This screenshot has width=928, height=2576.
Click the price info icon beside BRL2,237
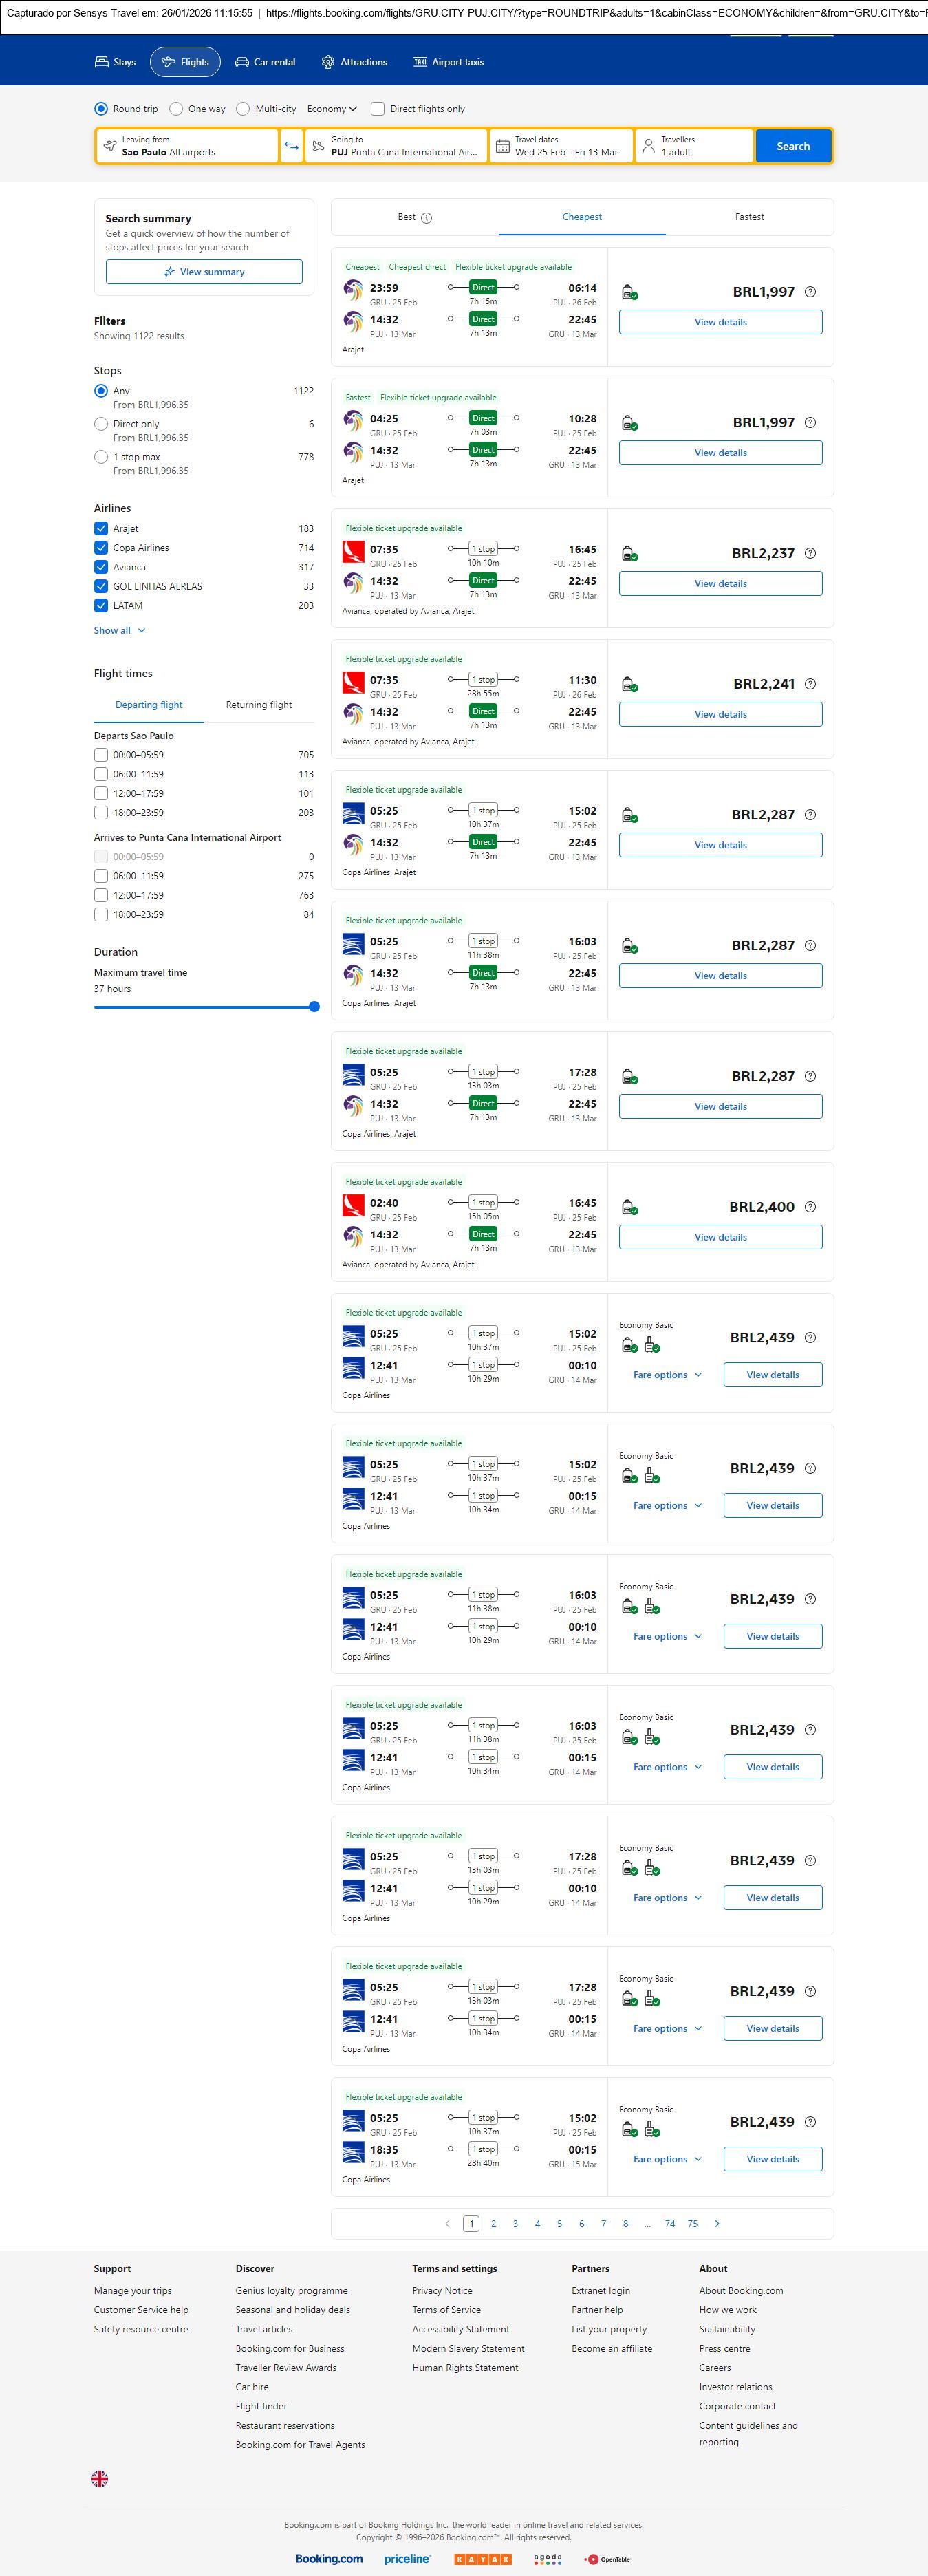[x=810, y=553]
